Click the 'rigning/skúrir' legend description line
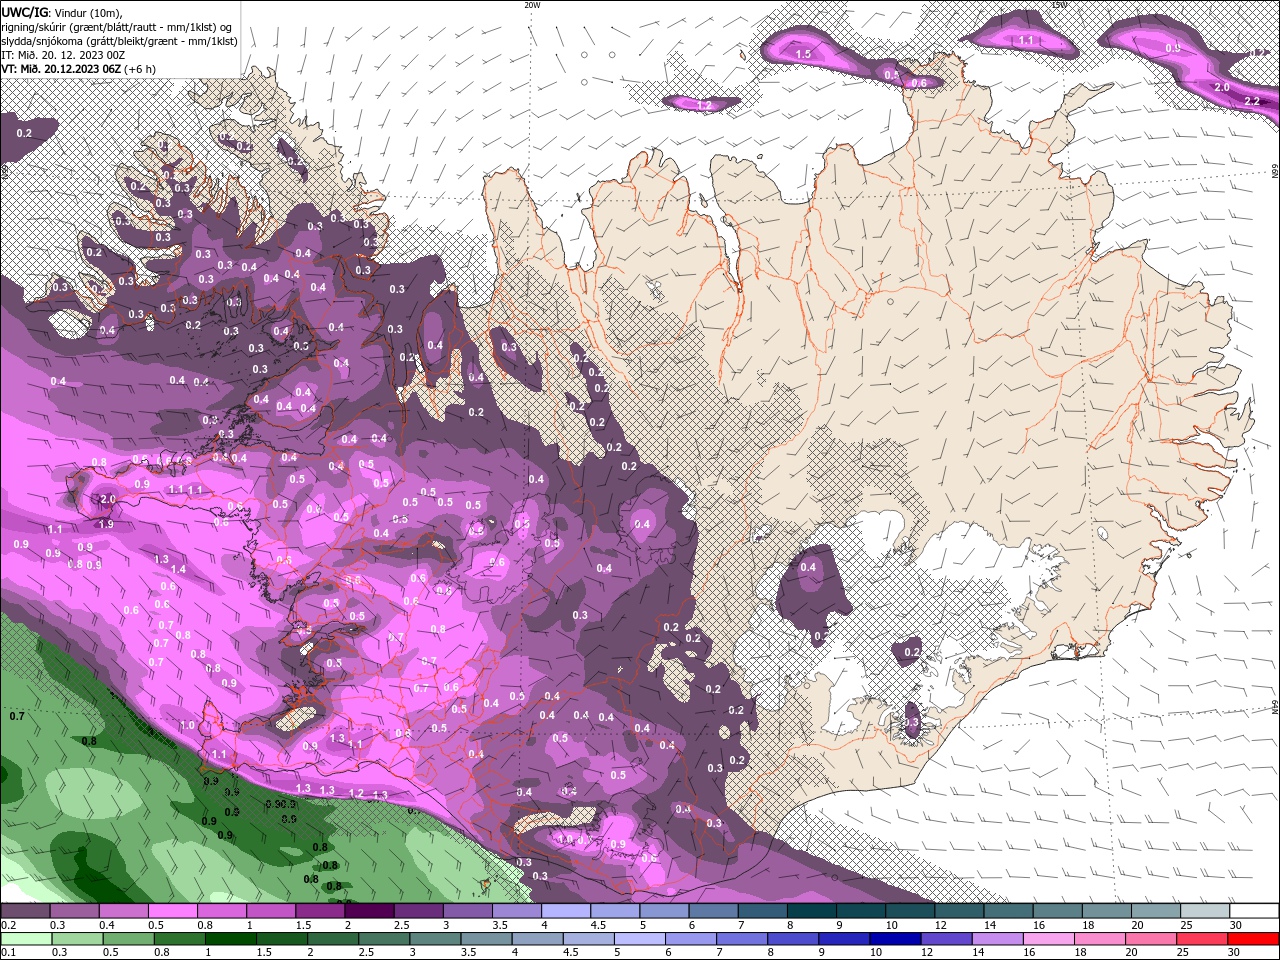Viewport: 1280px width, 960px height. 117,27
